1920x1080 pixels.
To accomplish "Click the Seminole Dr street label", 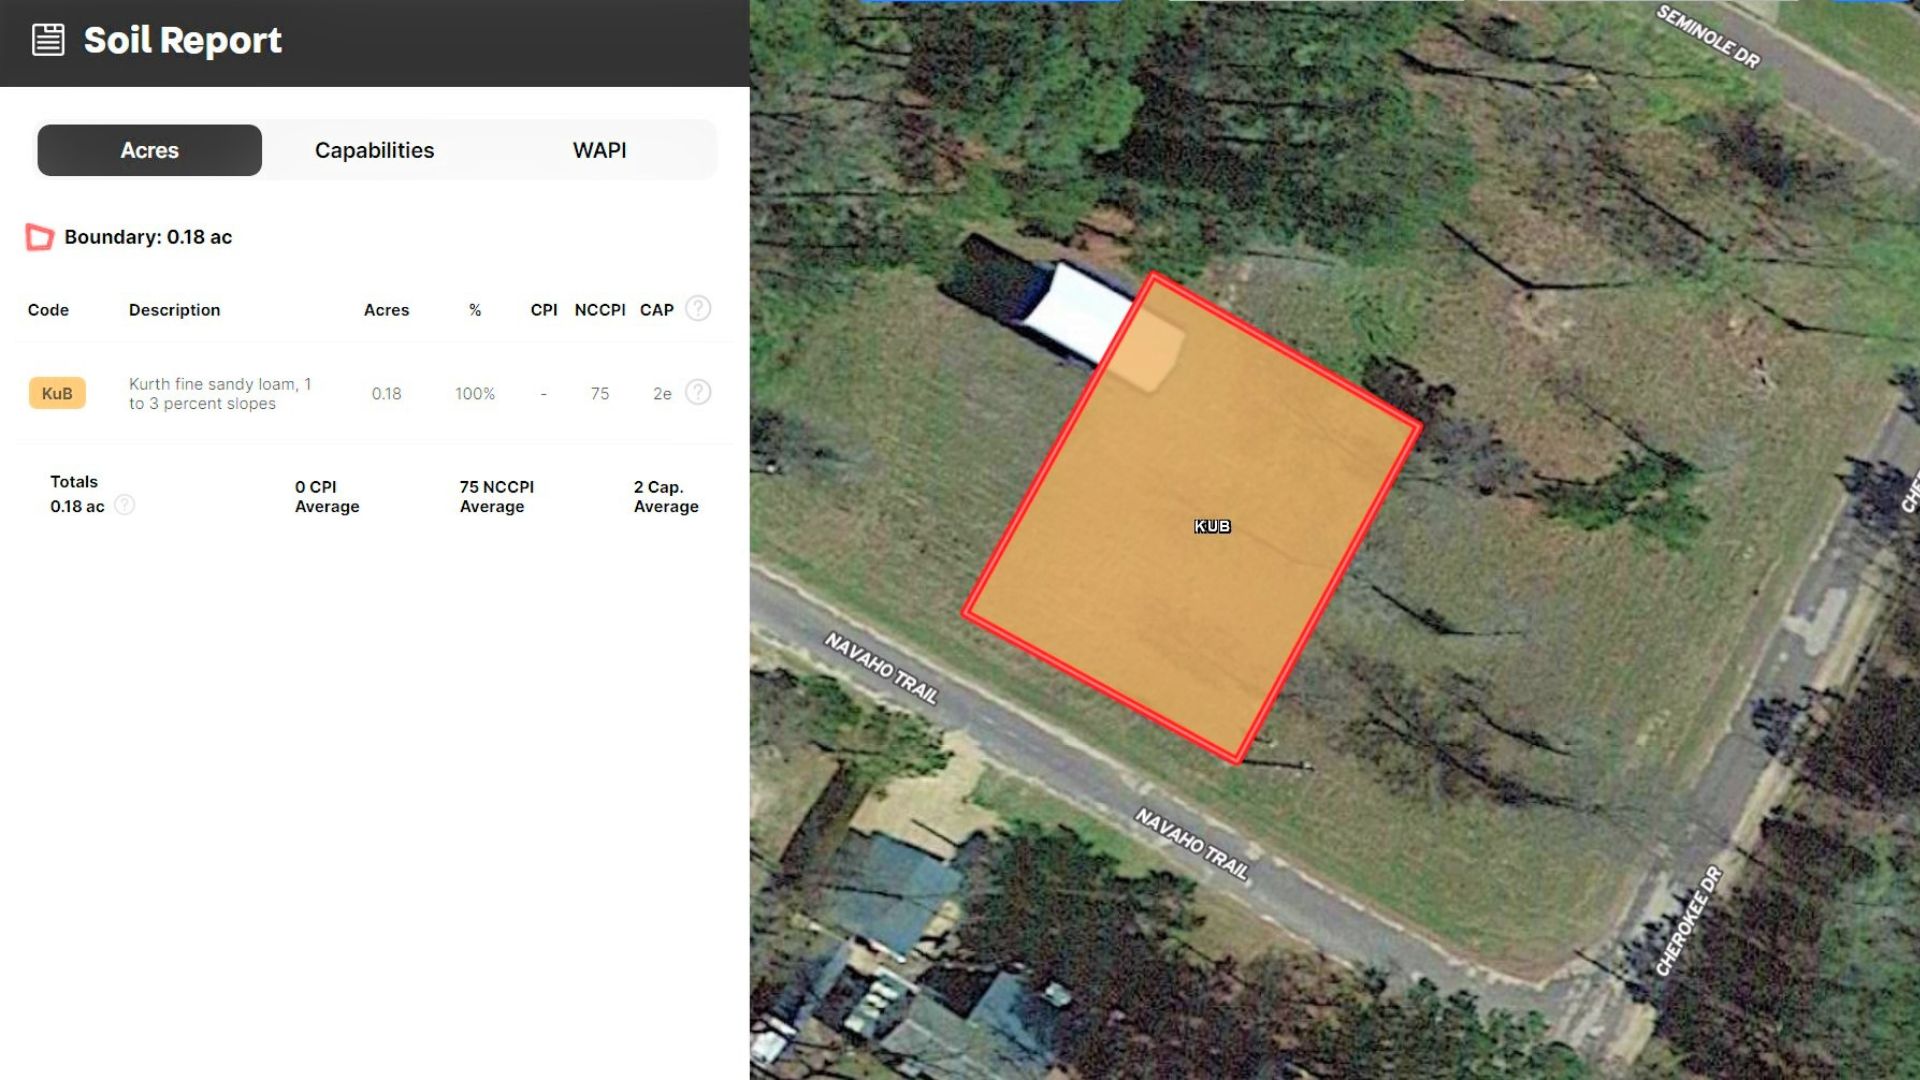I will coord(1708,37).
